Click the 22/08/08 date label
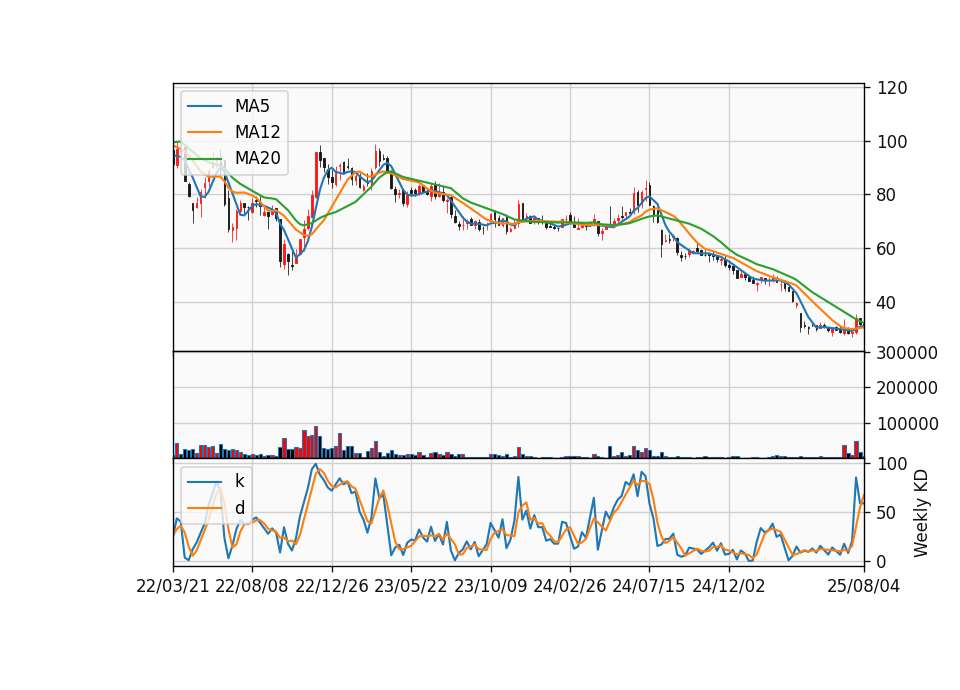 [x=252, y=586]
